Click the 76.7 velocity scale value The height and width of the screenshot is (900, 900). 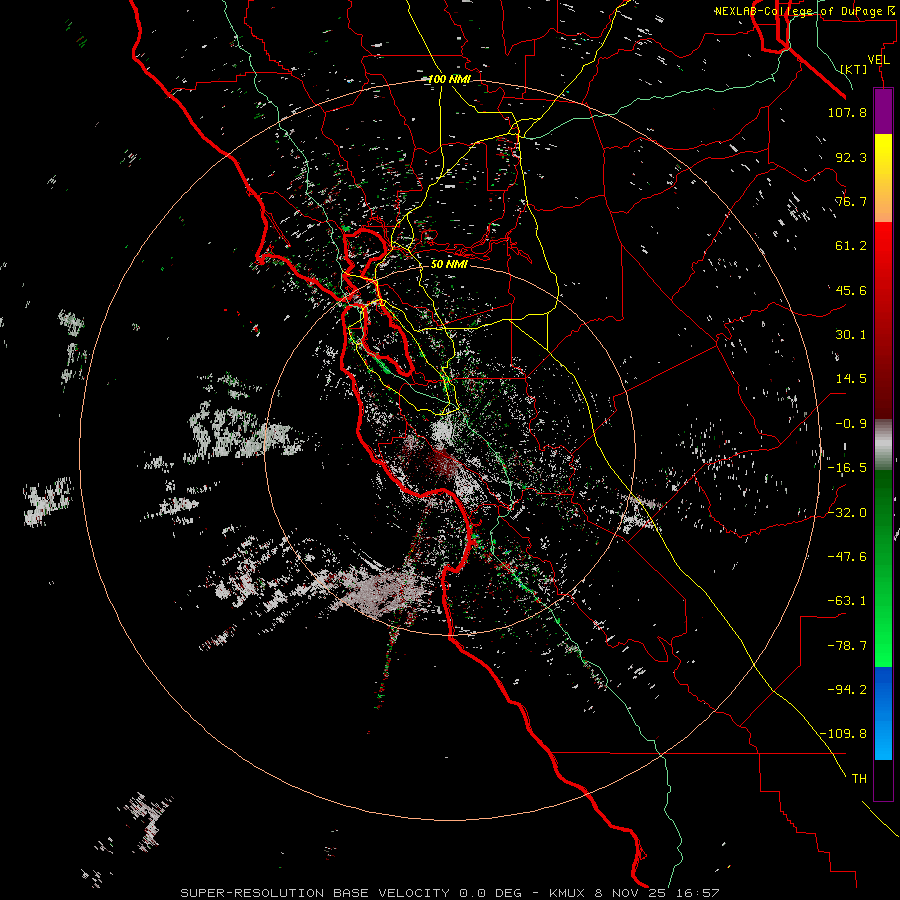click(851, 201)
